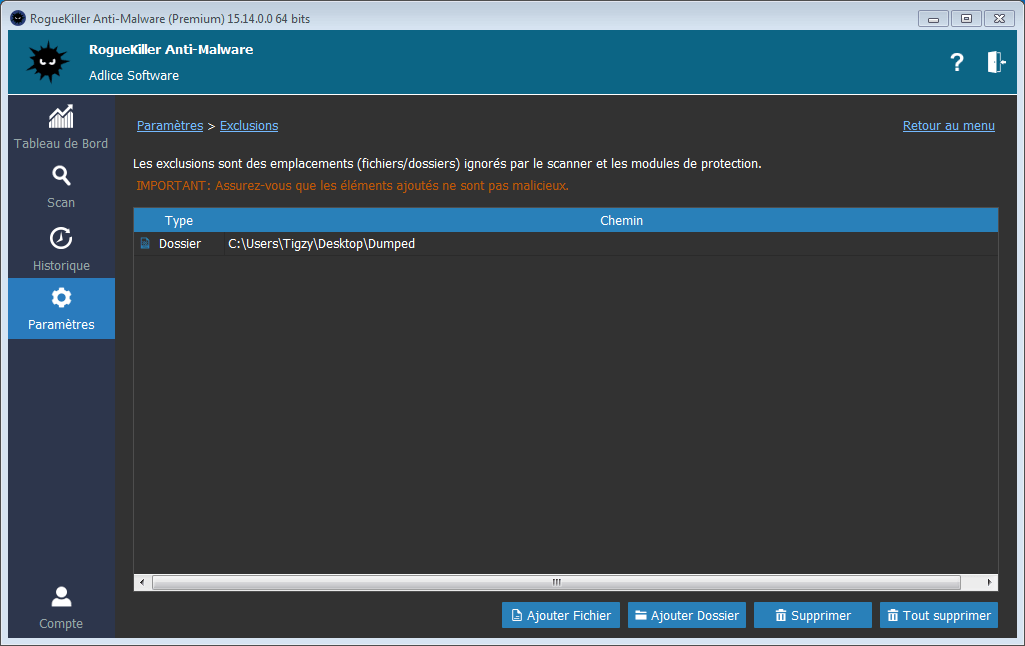Click the Chemin column header
Viewport: 1025px width, 646px height.
[x=621, y=220]
